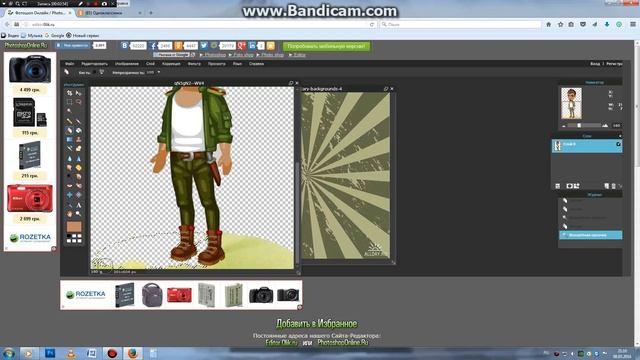Open PhotoshopOnline.Ru link at page bottom
The height and width of the screenshot is (360, 640).
(x=342, y=342)
